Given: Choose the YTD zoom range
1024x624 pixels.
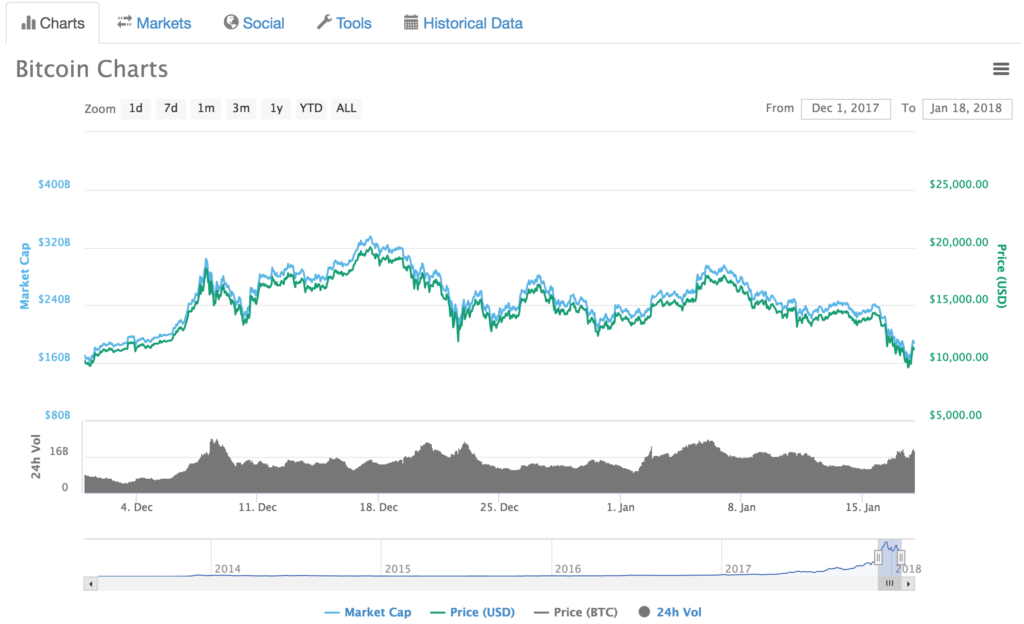Looking at the screenshot, I should pos(311,108).
